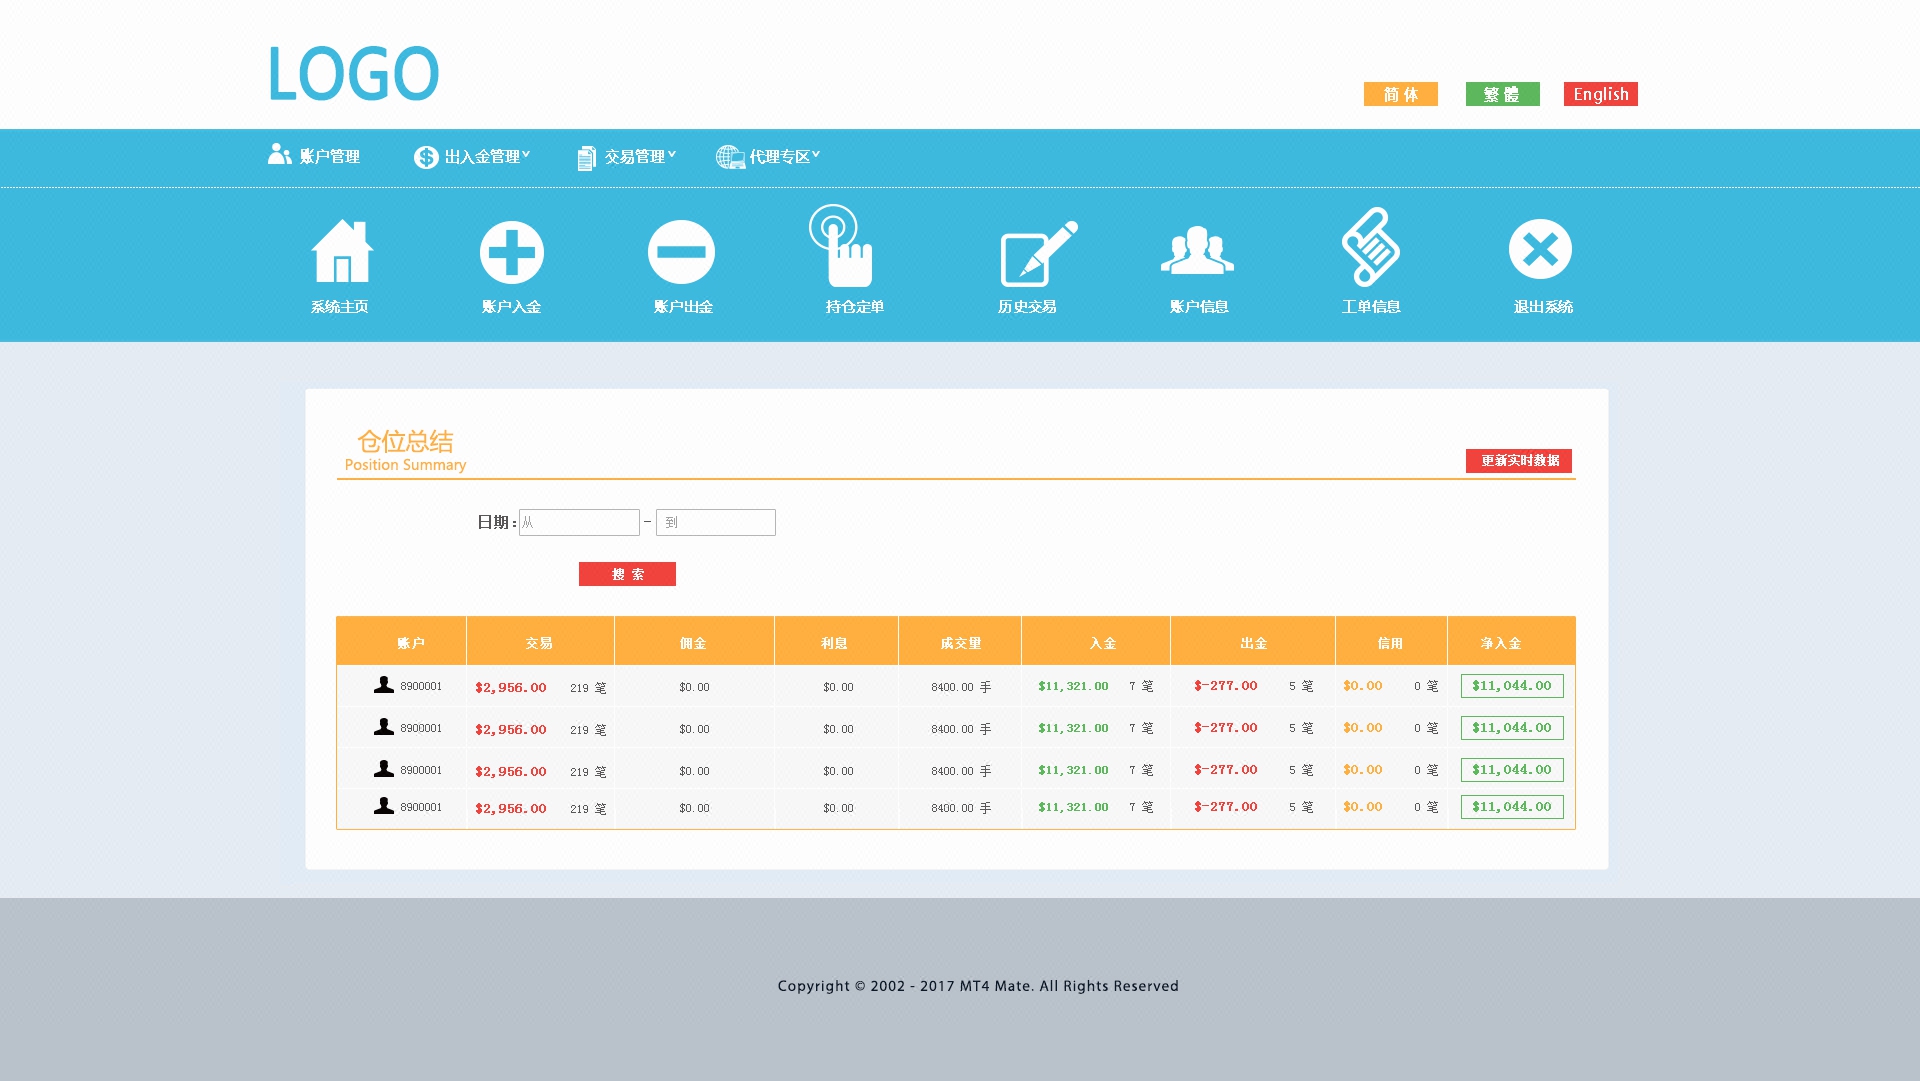Image resolution: width=1920 pixels, height=1081 pixels.
Task: Click the 账户出金 minus icon
Action: [681, 252]
